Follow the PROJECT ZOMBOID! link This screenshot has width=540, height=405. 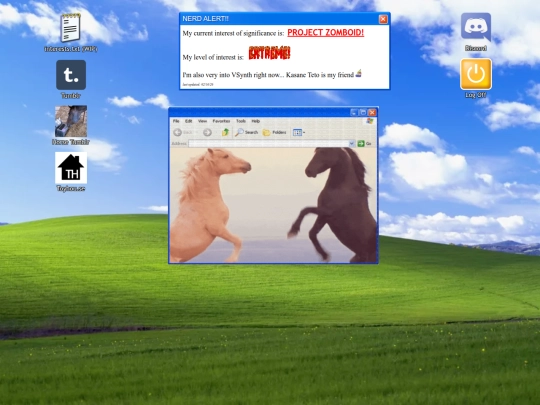[325, 33]
